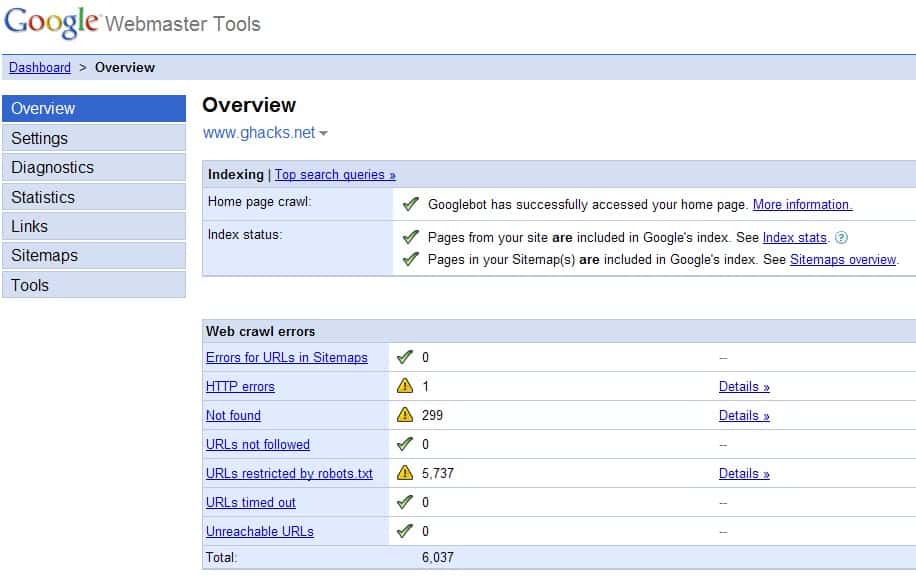Click the help question mark icon next to Index stats
The image size is (916, 583).
tap(841, 238)
